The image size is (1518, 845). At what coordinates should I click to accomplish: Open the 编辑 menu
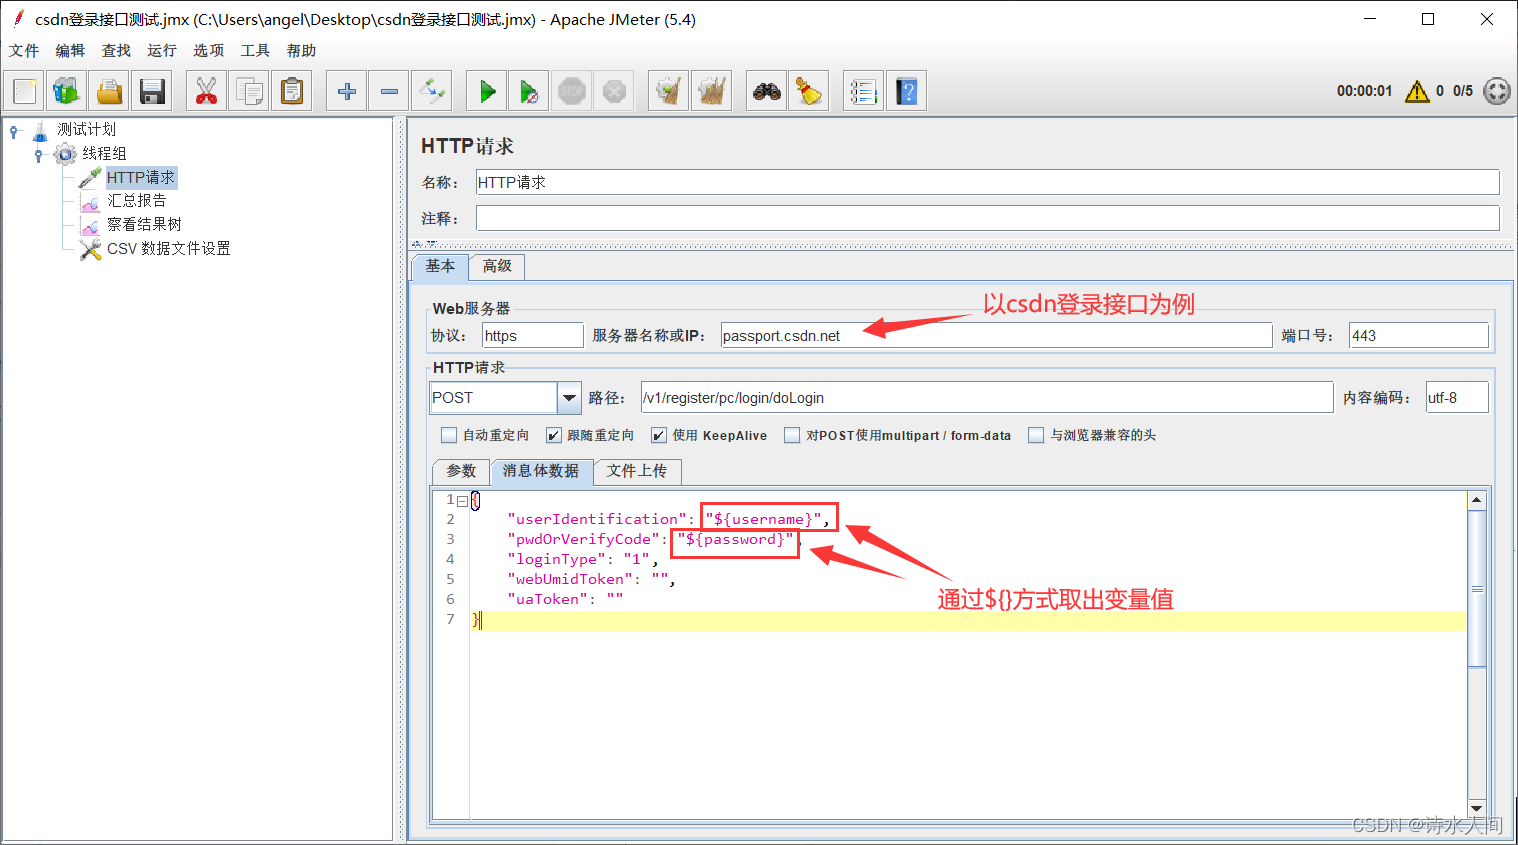(x=70, y=50)
